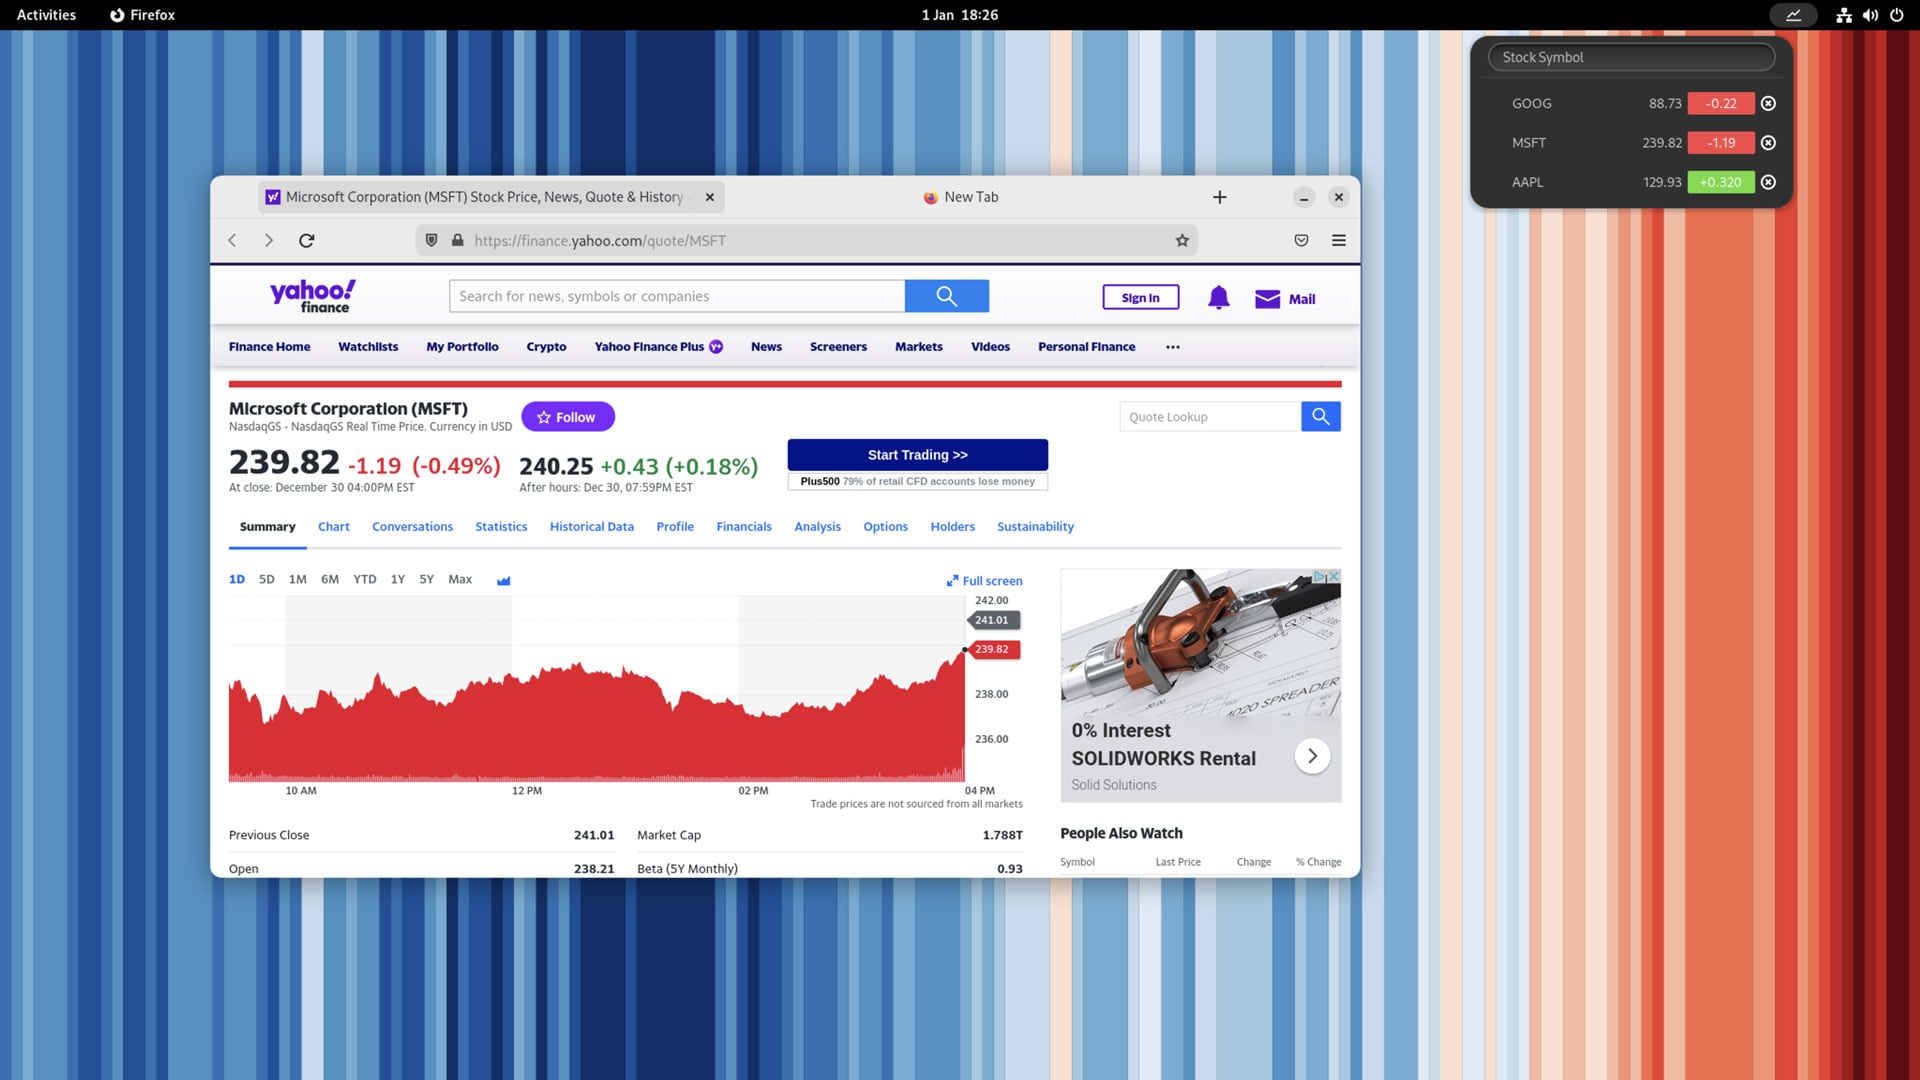The width and height of the screenshot is (1920, 1080).
Task: Open Screeners in the nav bar
Action: point(838,347)
